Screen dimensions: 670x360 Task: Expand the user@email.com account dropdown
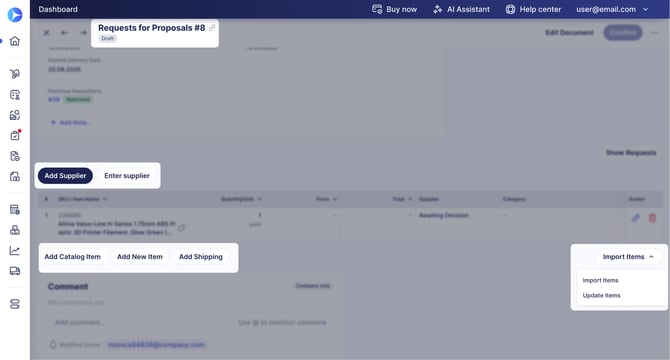[x=645, y=9]
